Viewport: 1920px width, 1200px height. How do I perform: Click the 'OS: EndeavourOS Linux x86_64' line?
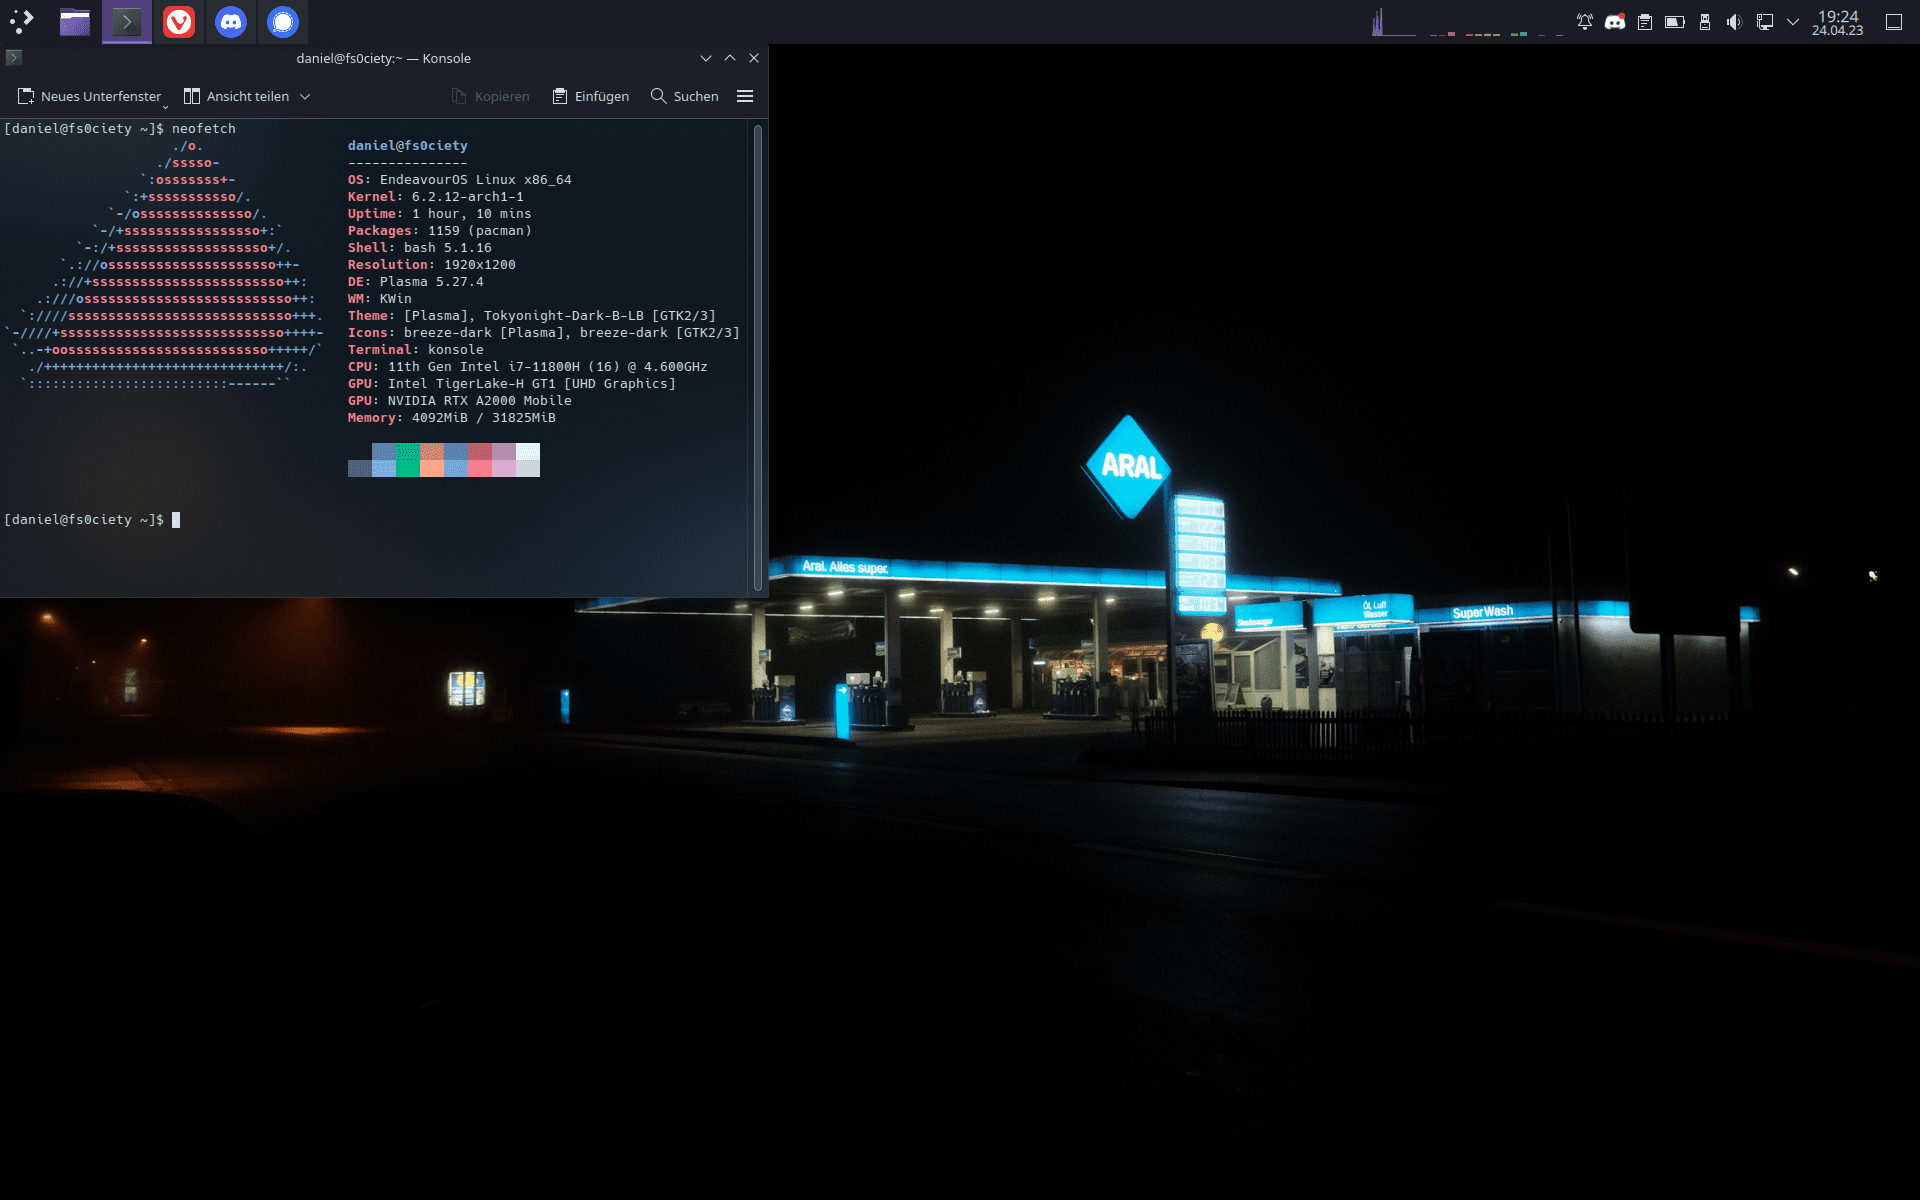pyautogui.click(x=460, y=180)
